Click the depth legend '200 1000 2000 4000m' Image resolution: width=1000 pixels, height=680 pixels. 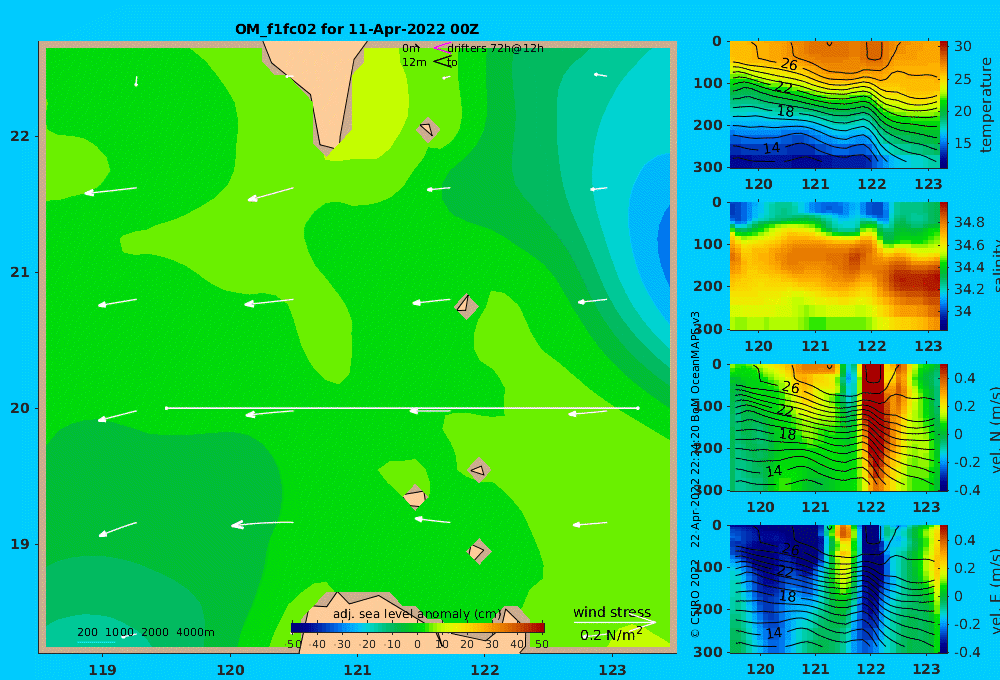tap(146, 632)
